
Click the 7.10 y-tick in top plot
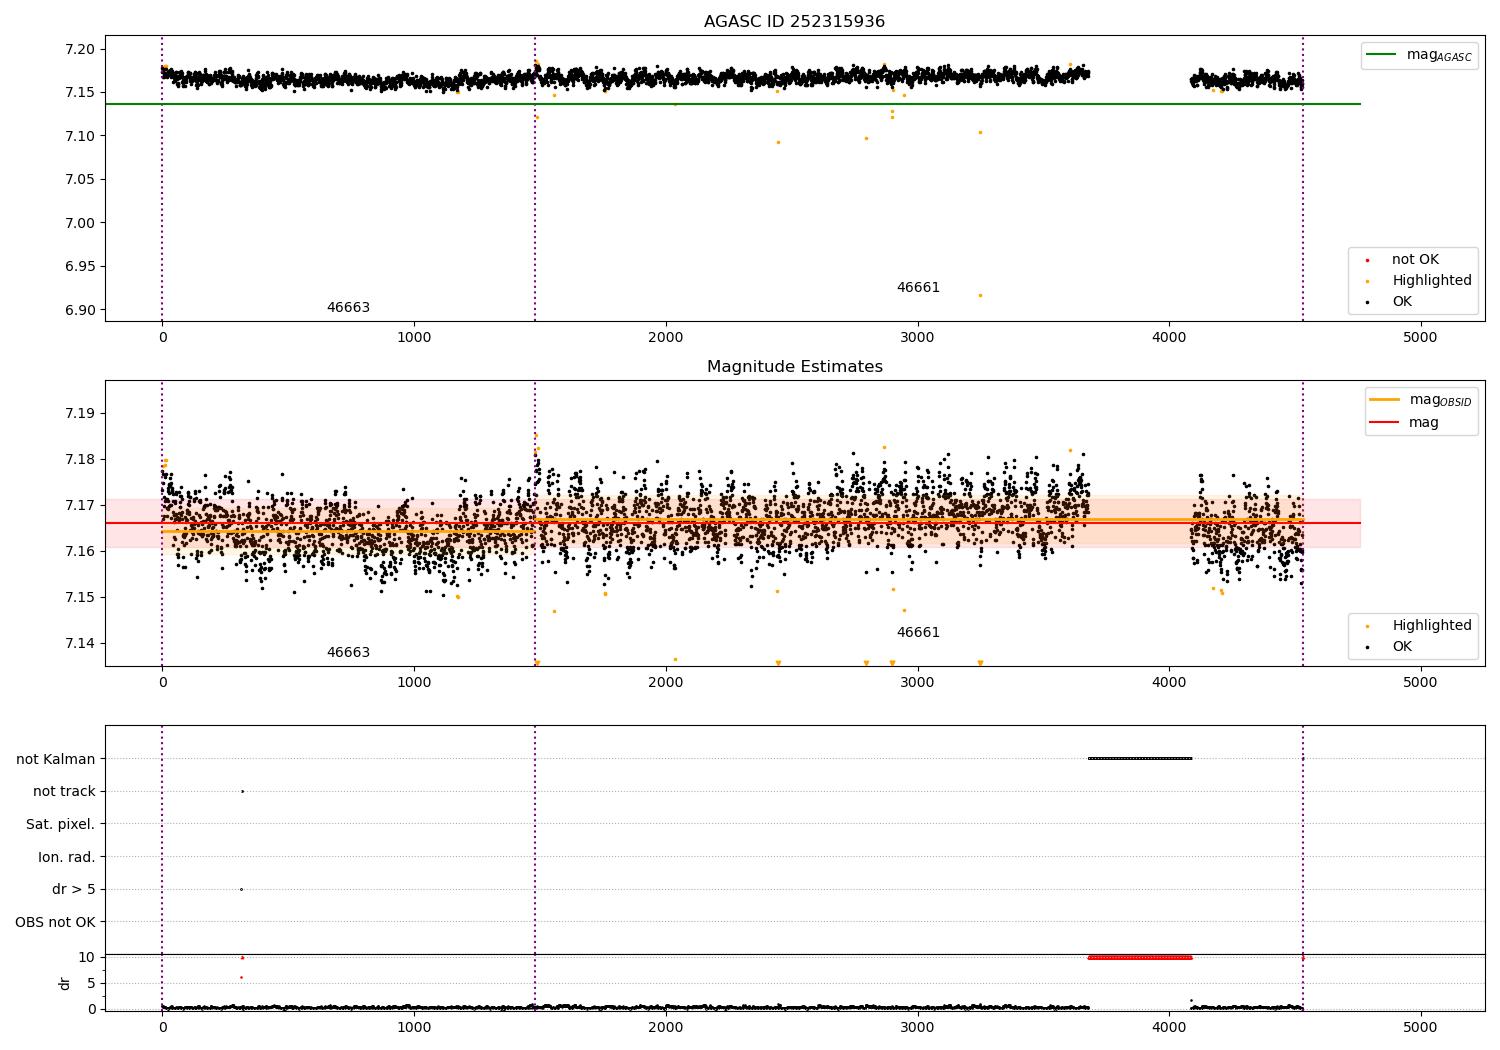(80, 136)
